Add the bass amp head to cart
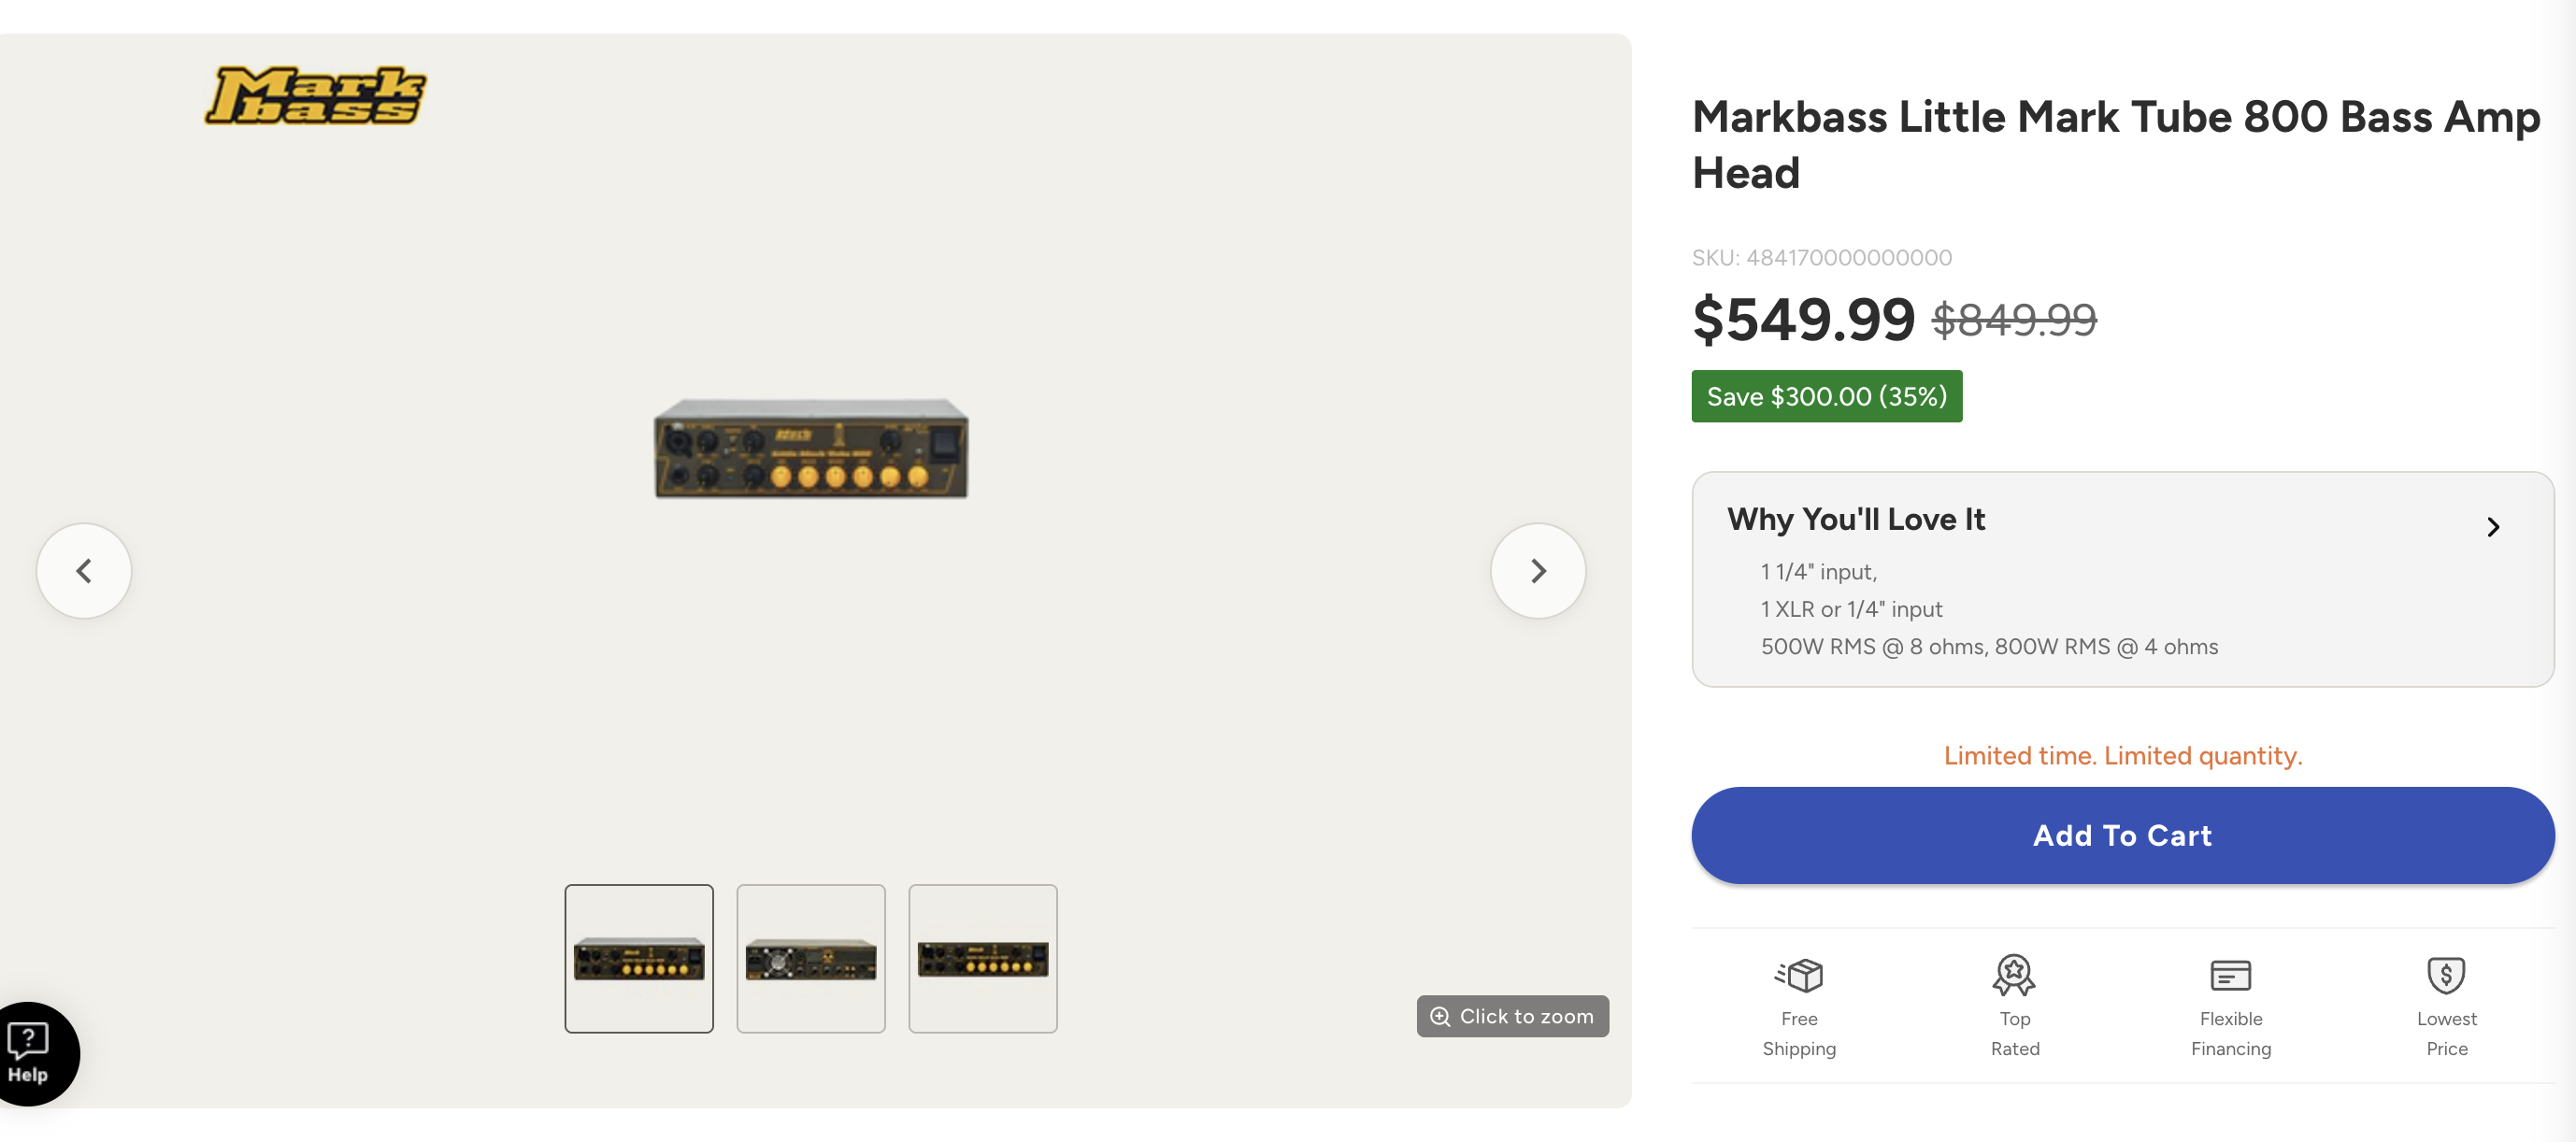 (2122, 835)
